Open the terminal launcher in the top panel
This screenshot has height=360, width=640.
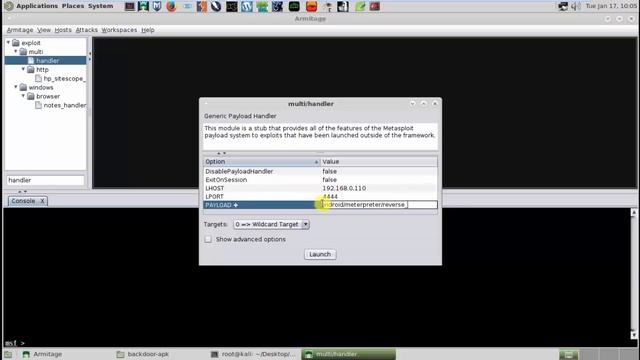click(130, 6)
